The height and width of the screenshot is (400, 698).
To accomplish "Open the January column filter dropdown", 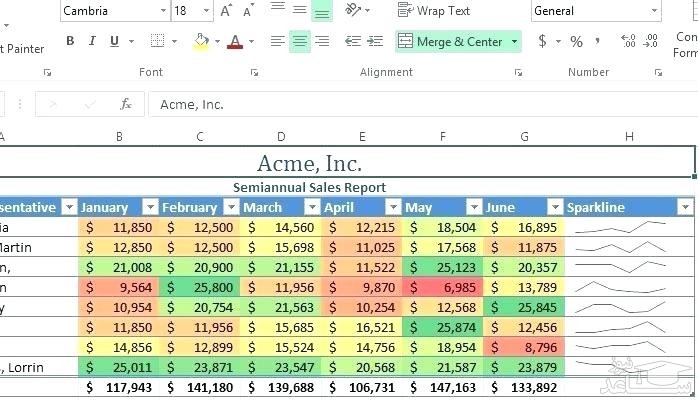I will [x=149, y=207].
